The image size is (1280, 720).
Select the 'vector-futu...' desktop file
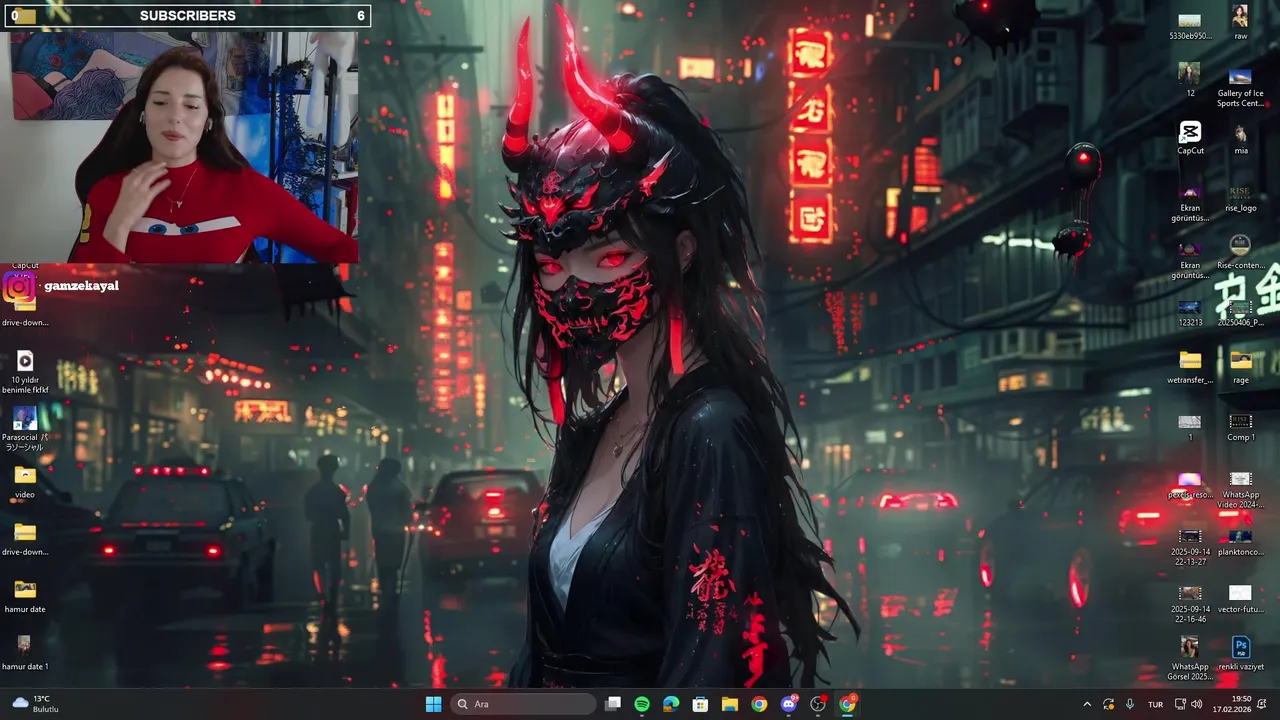point(1240,598)
